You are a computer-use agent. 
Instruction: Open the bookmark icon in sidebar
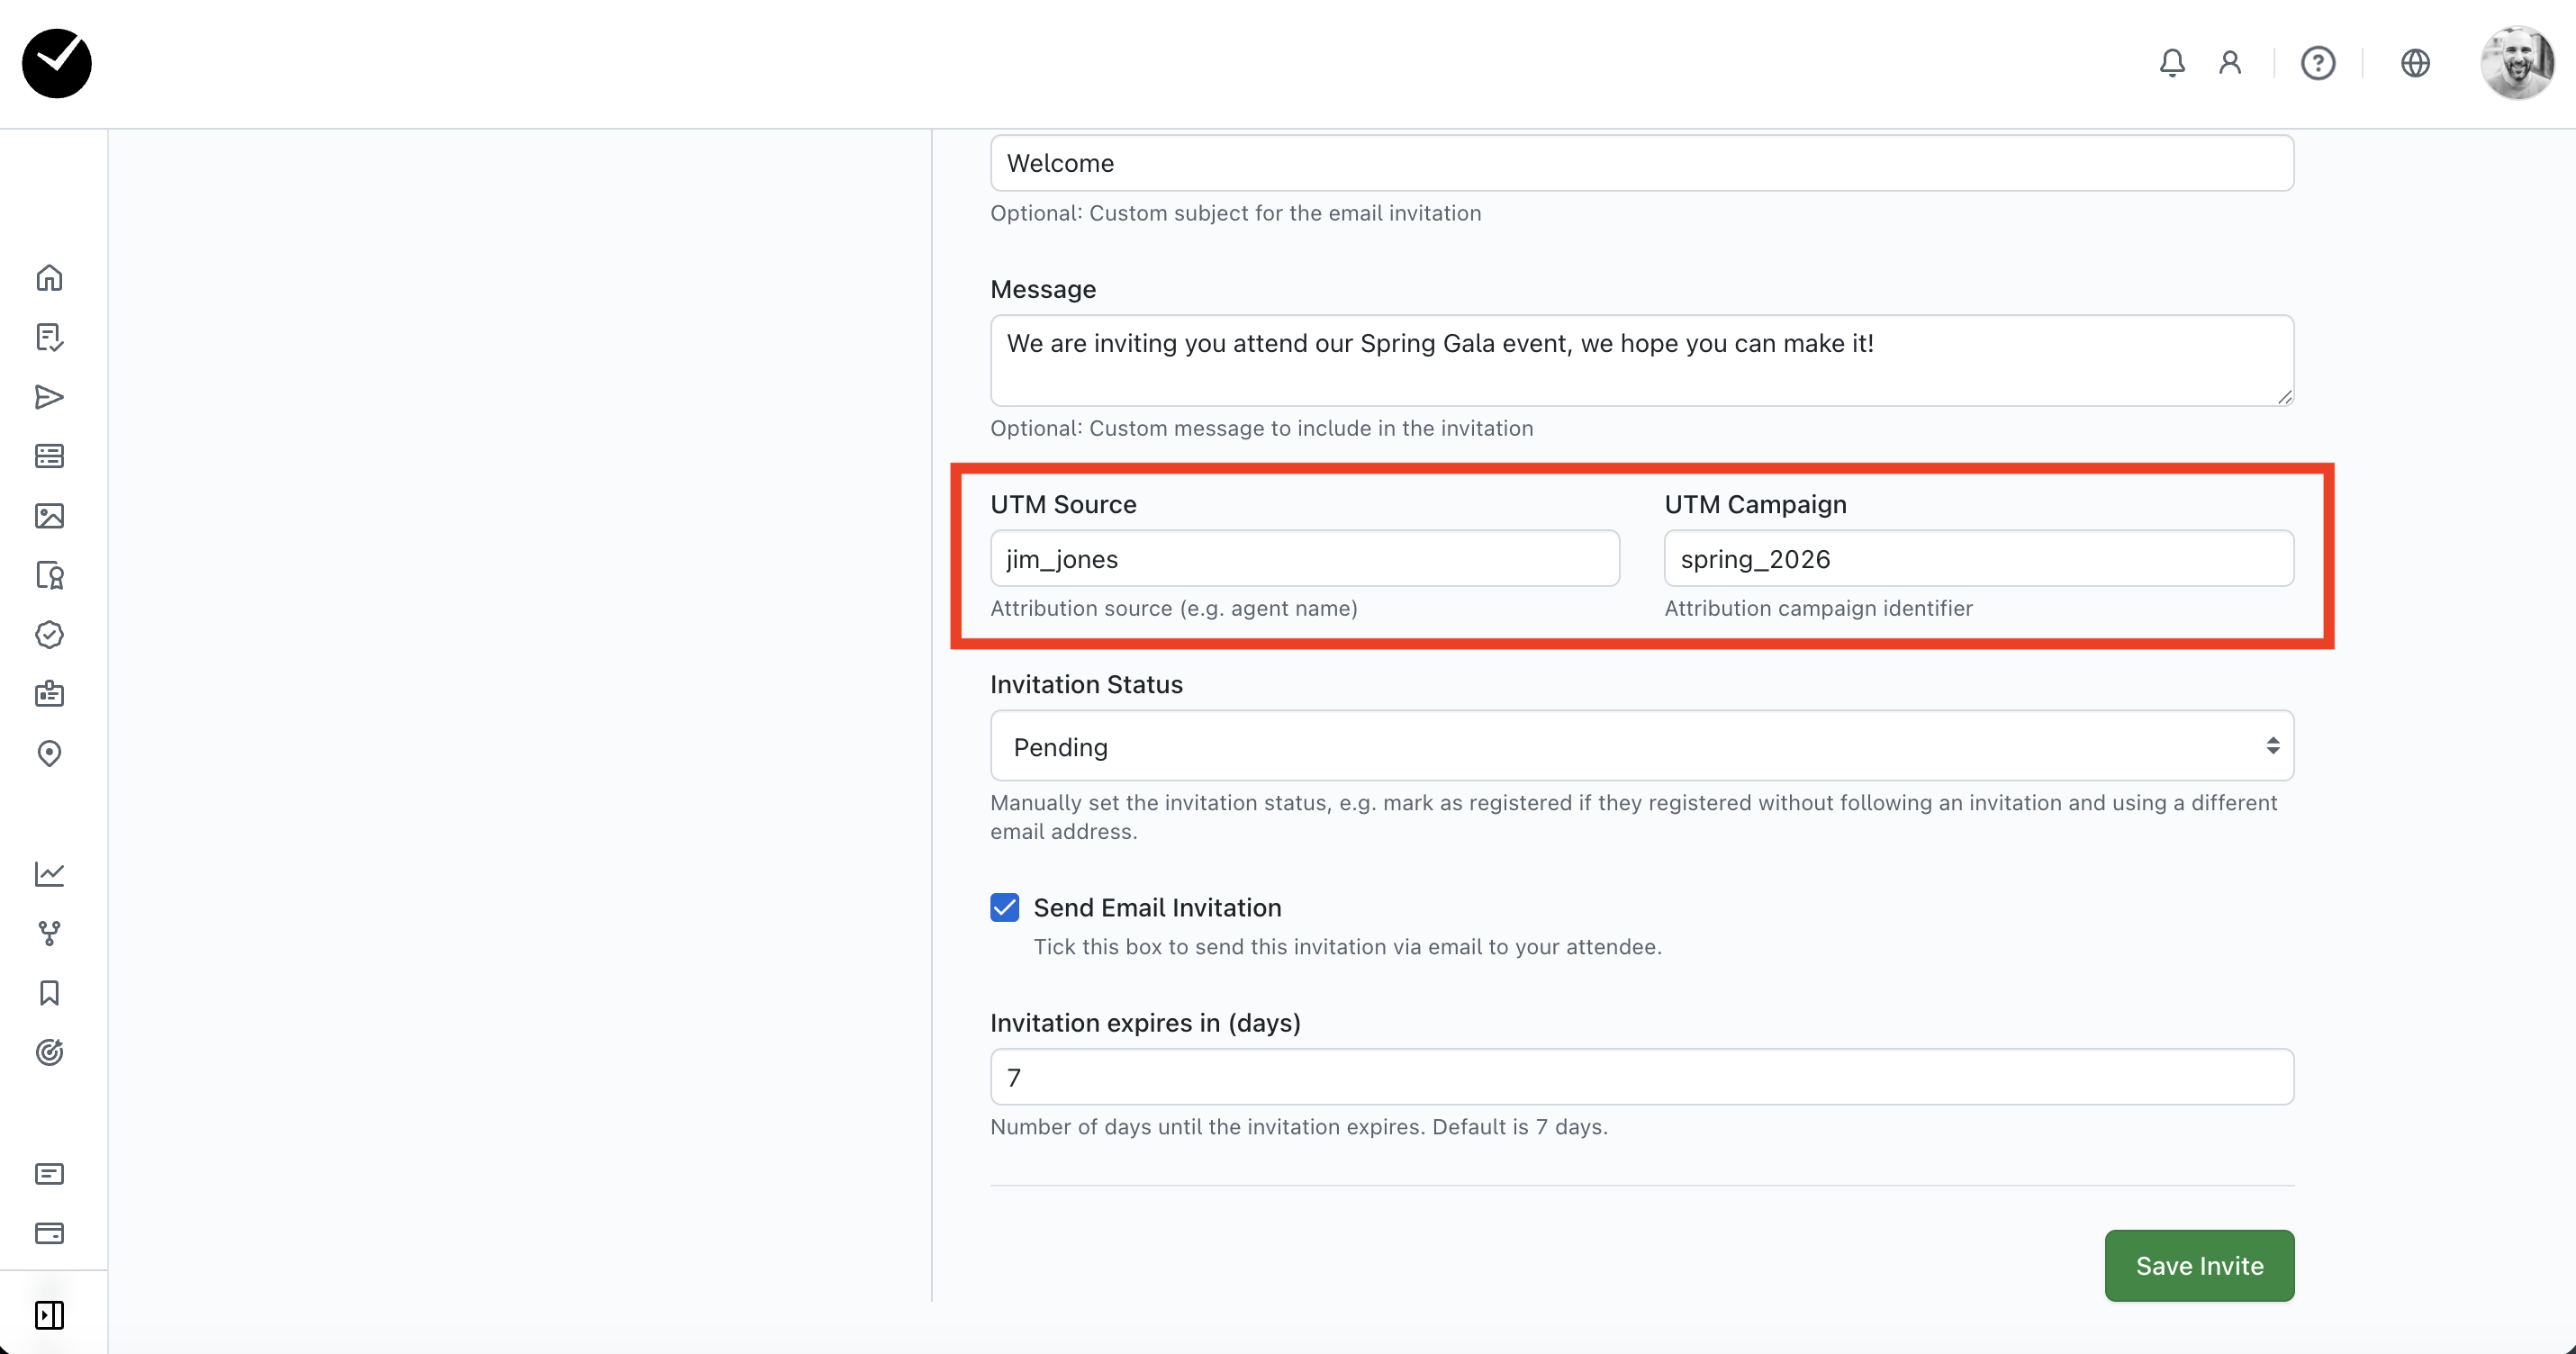pyautogui.click(x=49, y=993)
